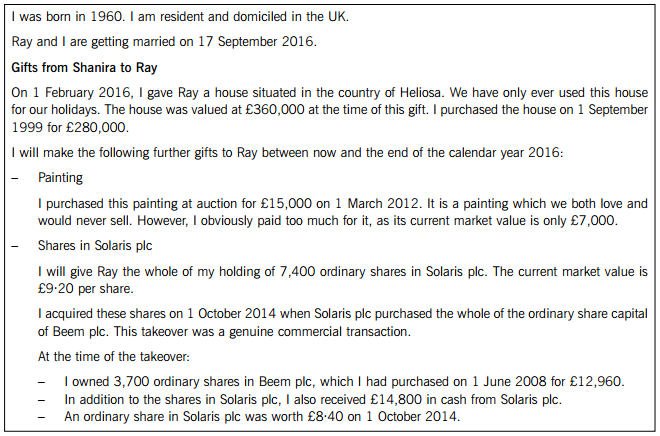The width and height of the screenshot is (660, 436).
Task: Click the 'Gifts from Shanira to Ray' heading
Action: pyautogui.click(x=84, y=67)
